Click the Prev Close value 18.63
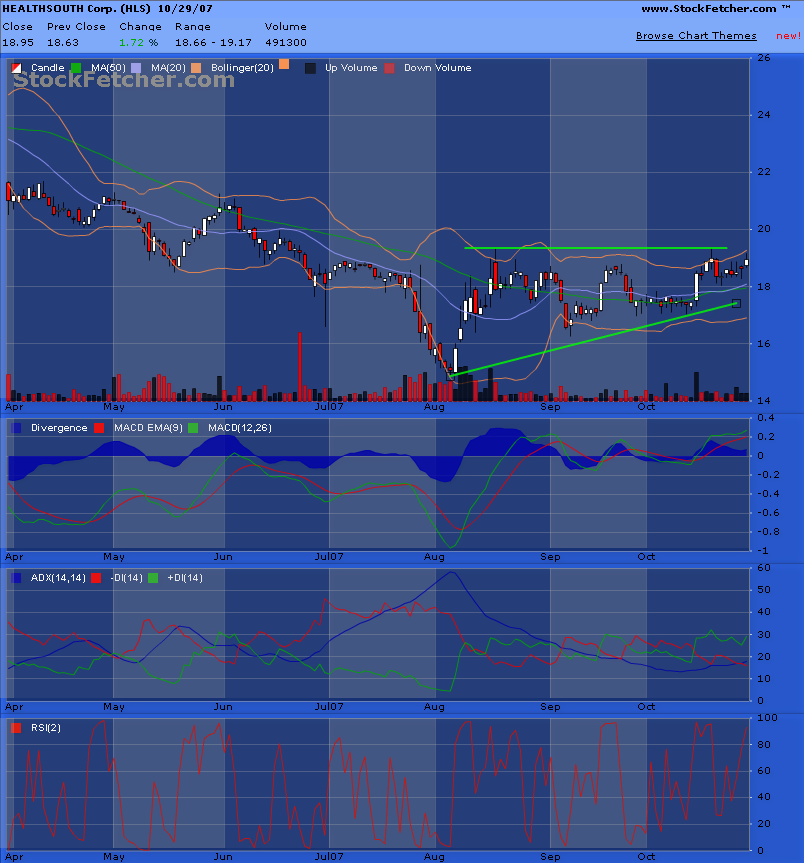Image resolution: width=804 pixels, height=863 pixels. coord(63,42)
